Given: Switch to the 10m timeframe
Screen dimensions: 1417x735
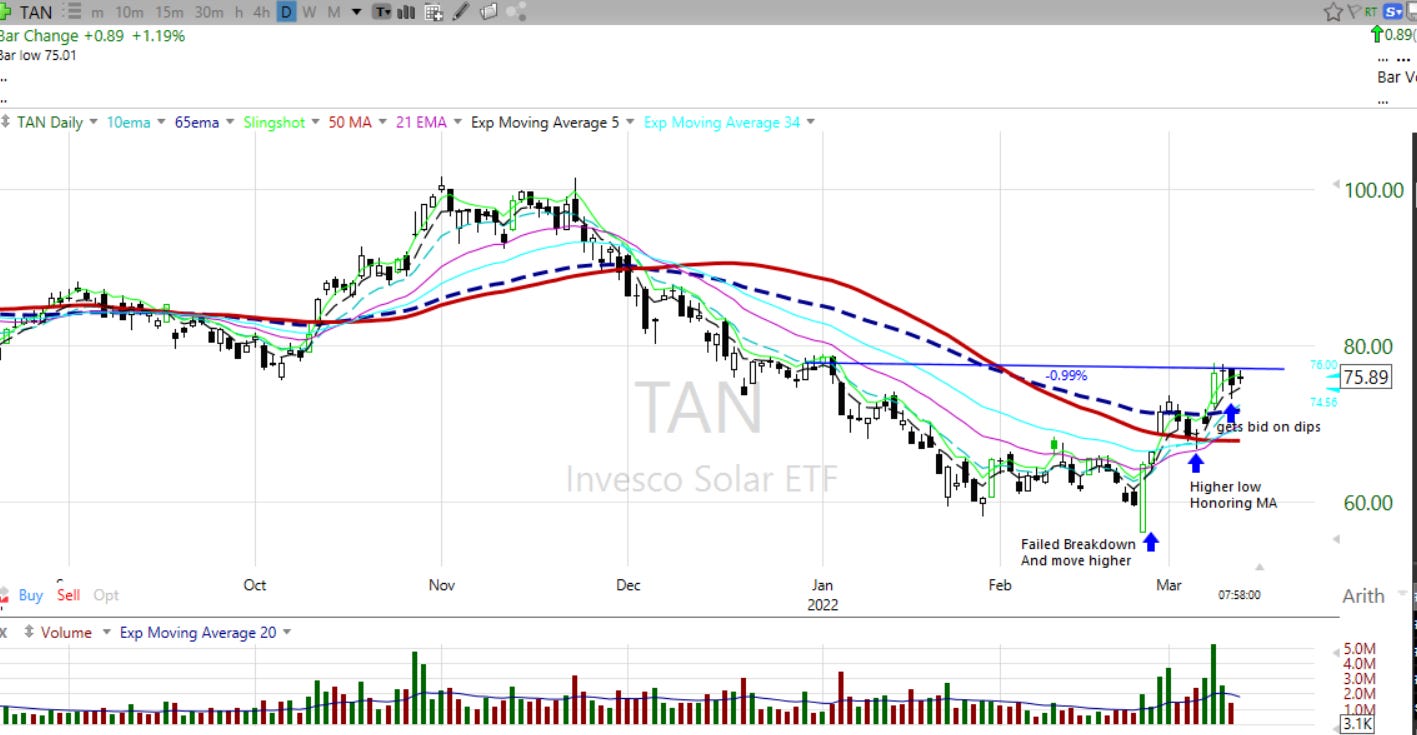Looking at the screenshot, I should (x=128, y=13).
